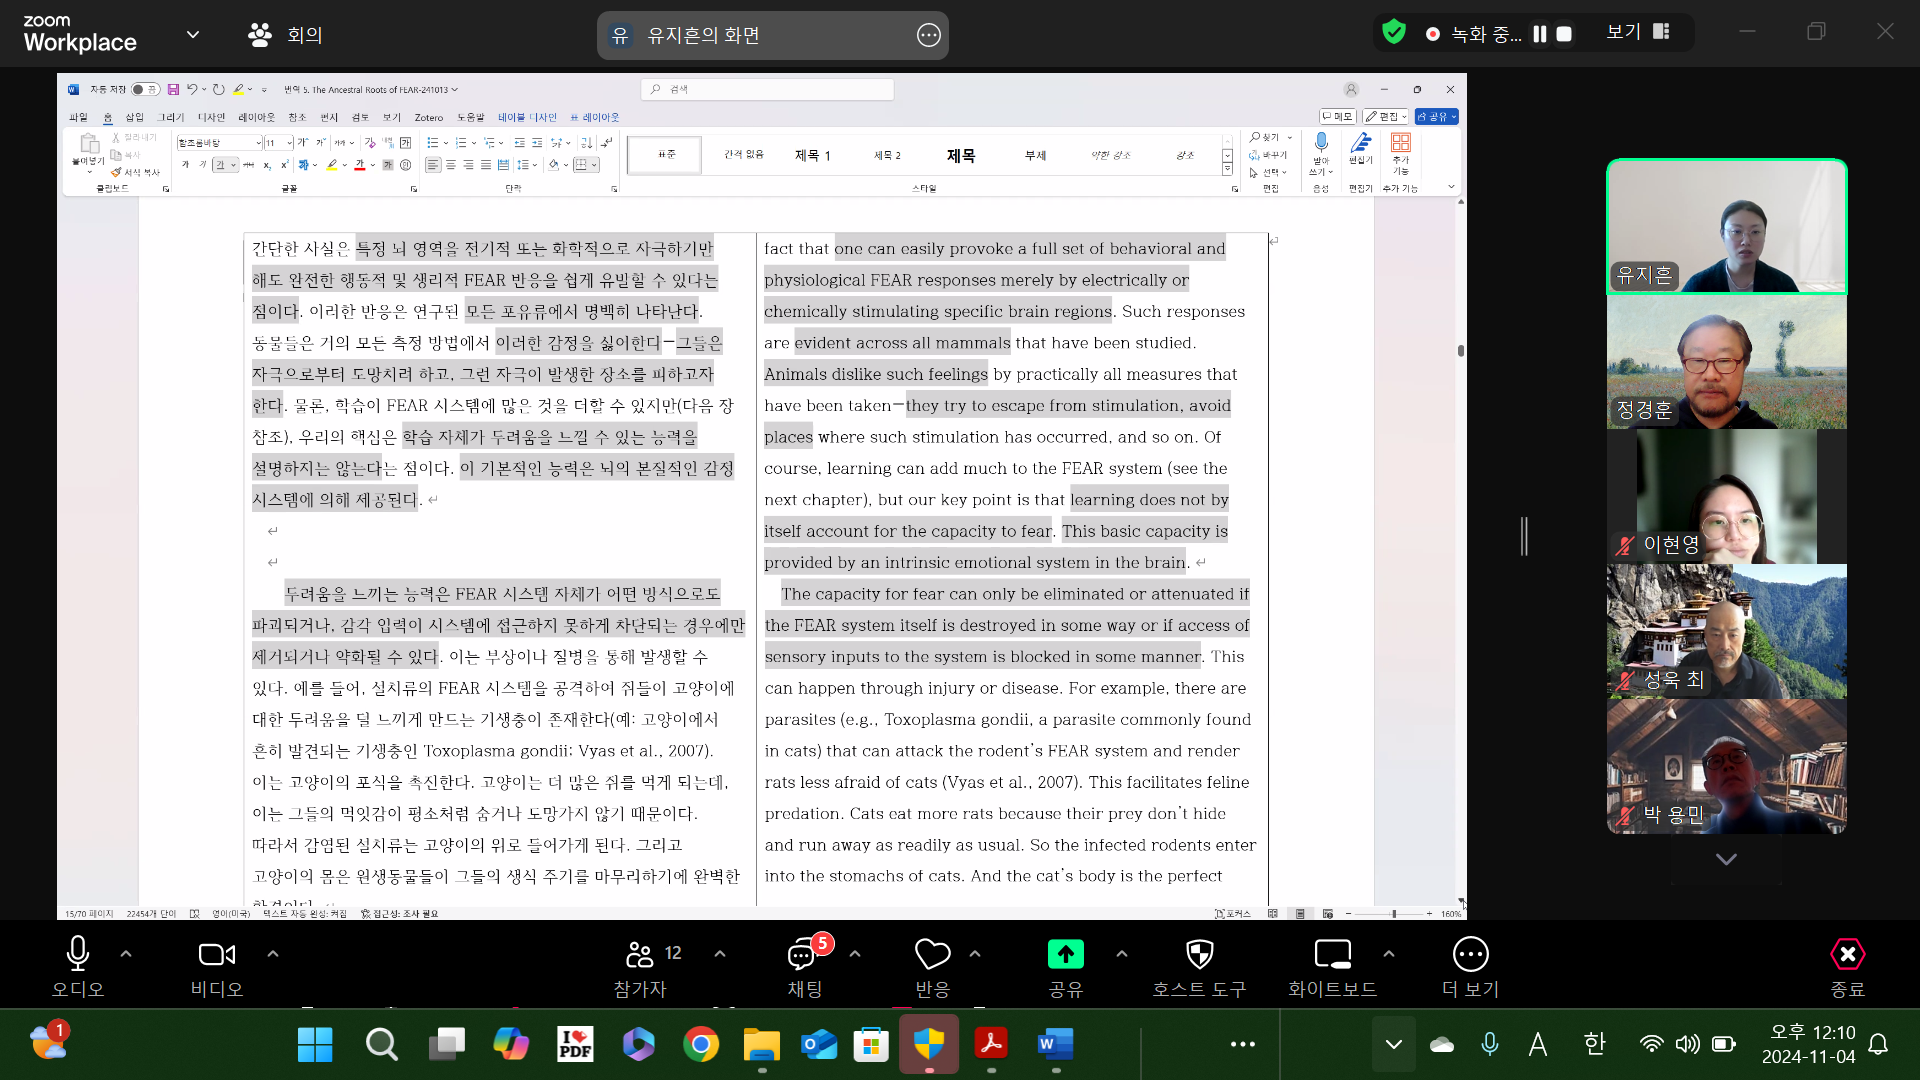Open Zoom 호스트 도구 host tools
Viewport: 1920px width, 1080px height.
(x=1199, y=966)
